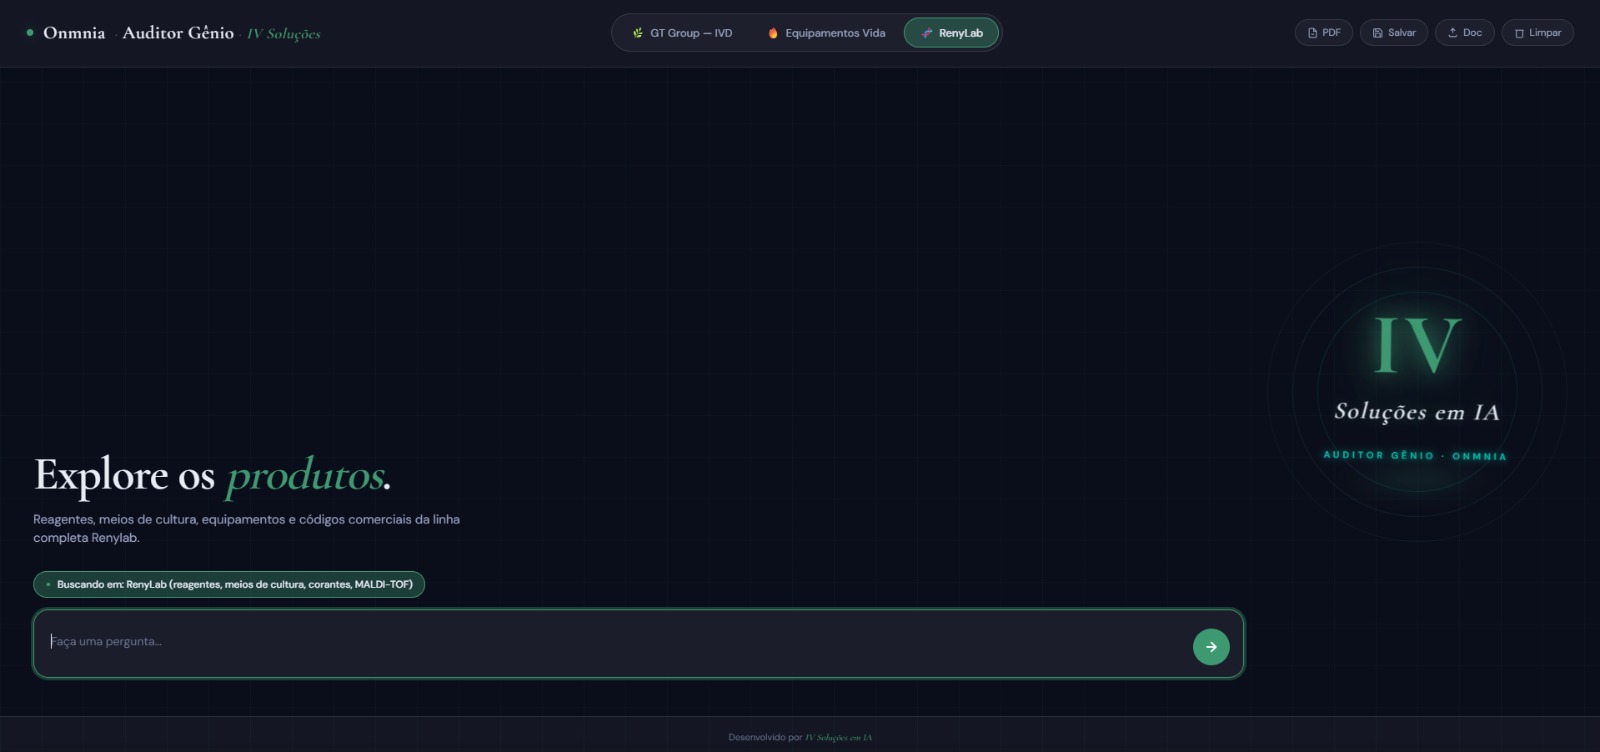Select the RenyLab tab

(x=951, y=33)
